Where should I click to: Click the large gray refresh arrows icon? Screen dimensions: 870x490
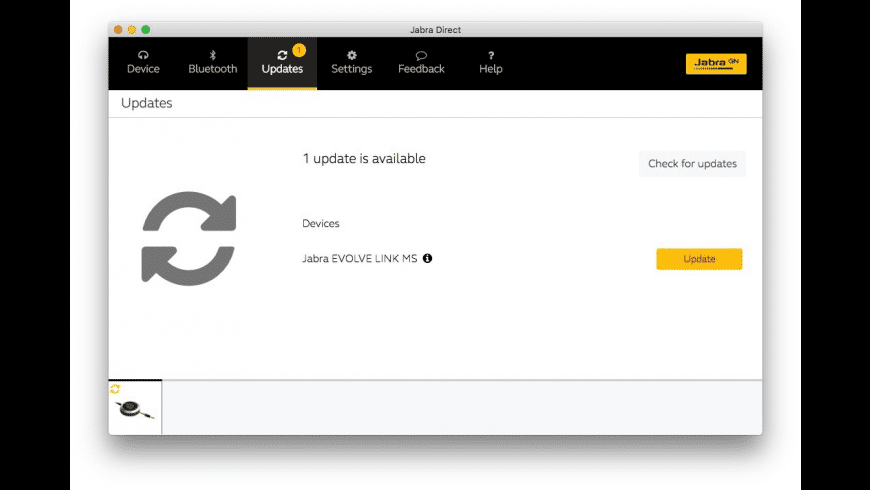pyautogui.click(x=189, y=238)
